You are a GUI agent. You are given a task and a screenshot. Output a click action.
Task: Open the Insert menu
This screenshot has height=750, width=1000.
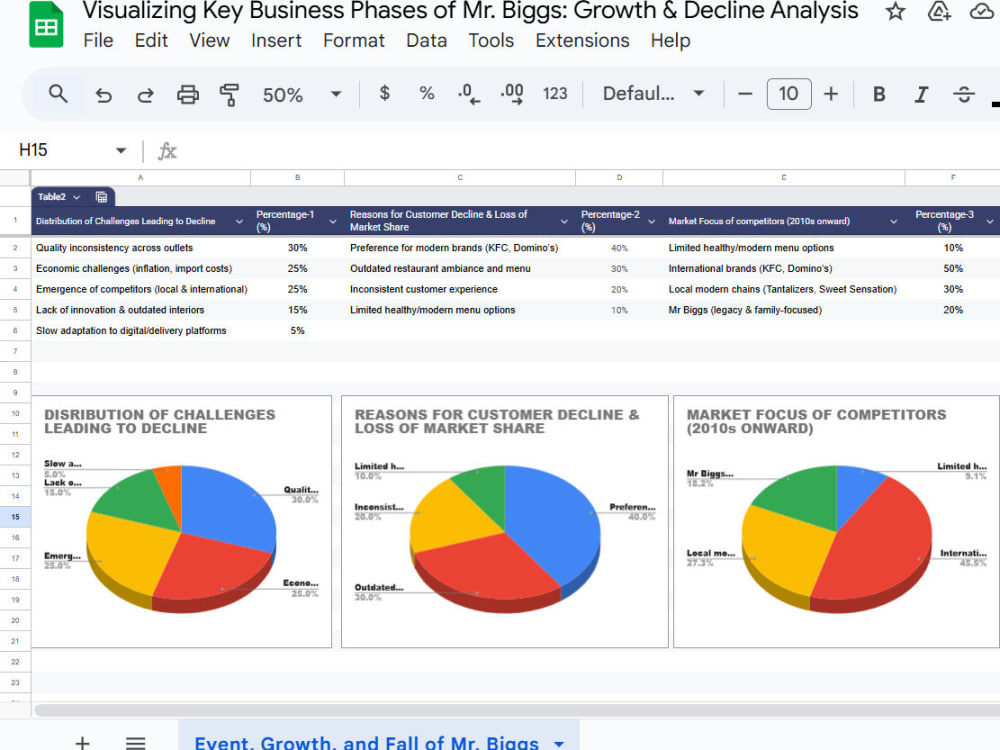click(276, 40)
